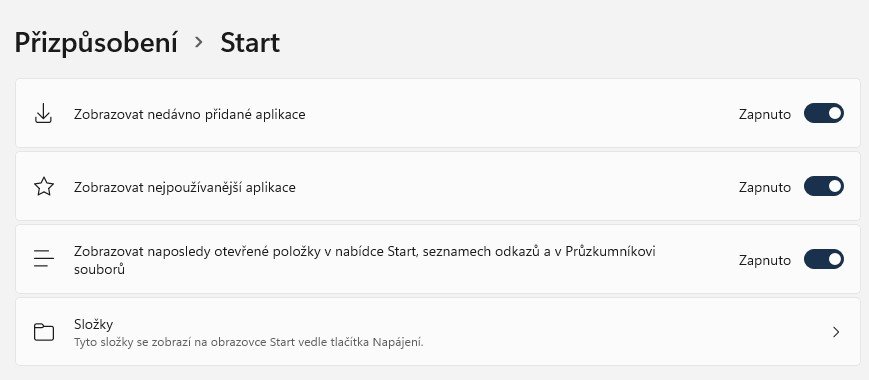
Task: Click the folder icon beside Složky
Action: tap(43, 332)
